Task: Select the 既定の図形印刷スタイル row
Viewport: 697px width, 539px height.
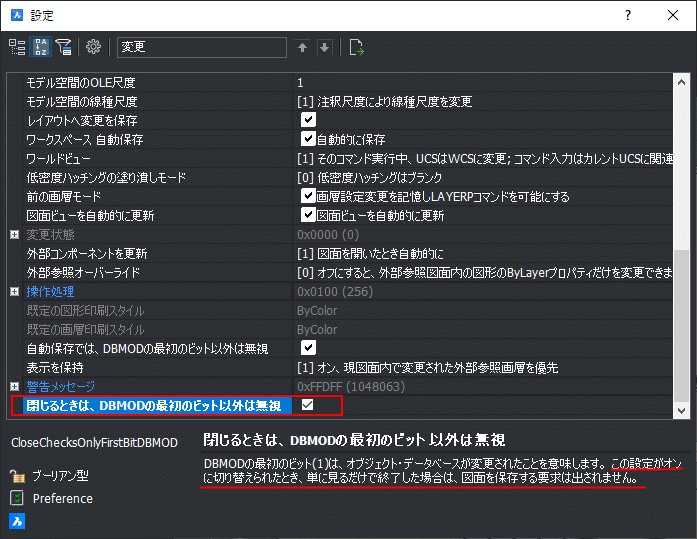Action: pyautogui.click(x=85, y=311)
